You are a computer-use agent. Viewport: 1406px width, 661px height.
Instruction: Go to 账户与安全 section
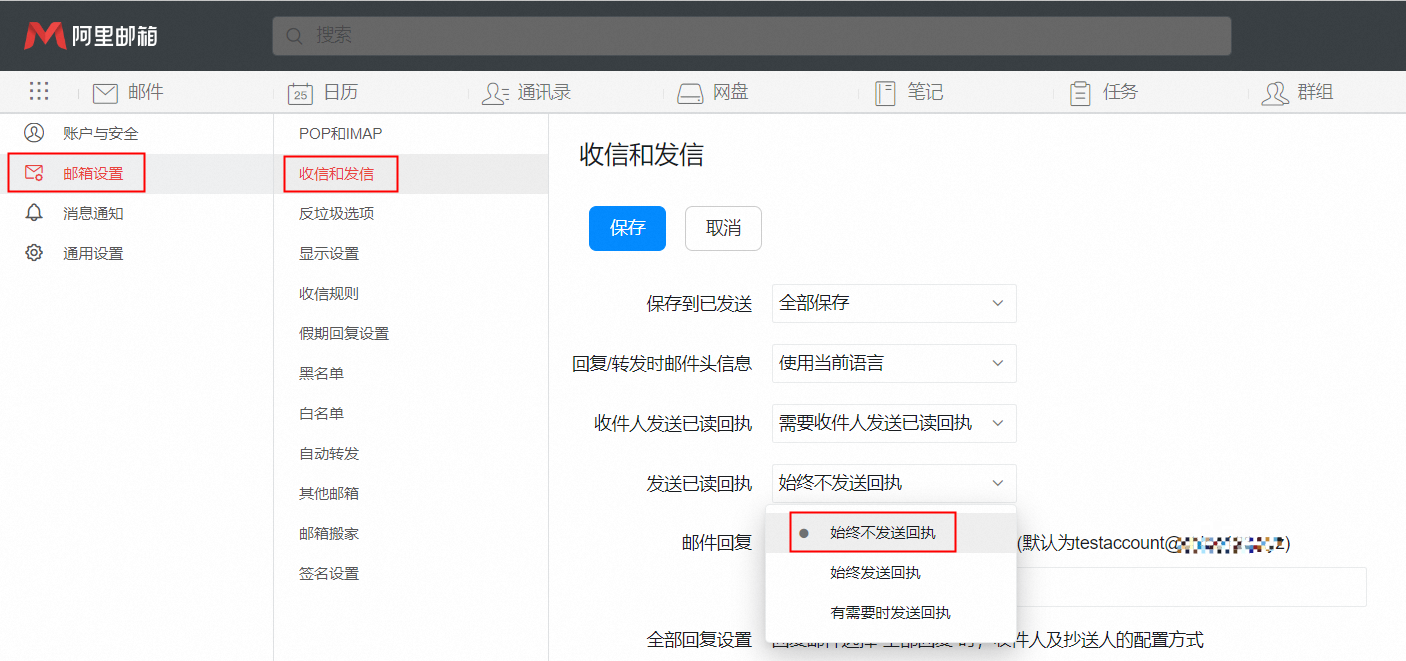[100, 133]
